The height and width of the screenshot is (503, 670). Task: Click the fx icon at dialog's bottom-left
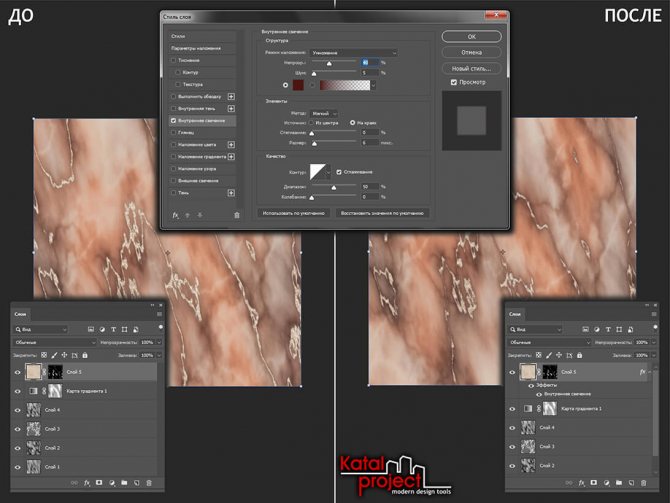click(x=175, y=214)
